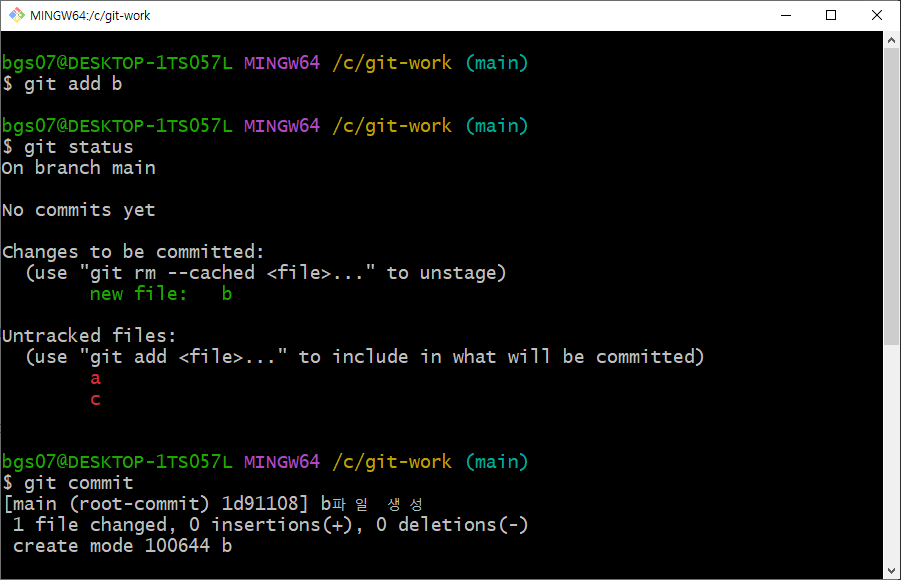The image size is (901, 580).
Task: Click the untracked file "a" shown in red
Action: (x=95, y=377)
